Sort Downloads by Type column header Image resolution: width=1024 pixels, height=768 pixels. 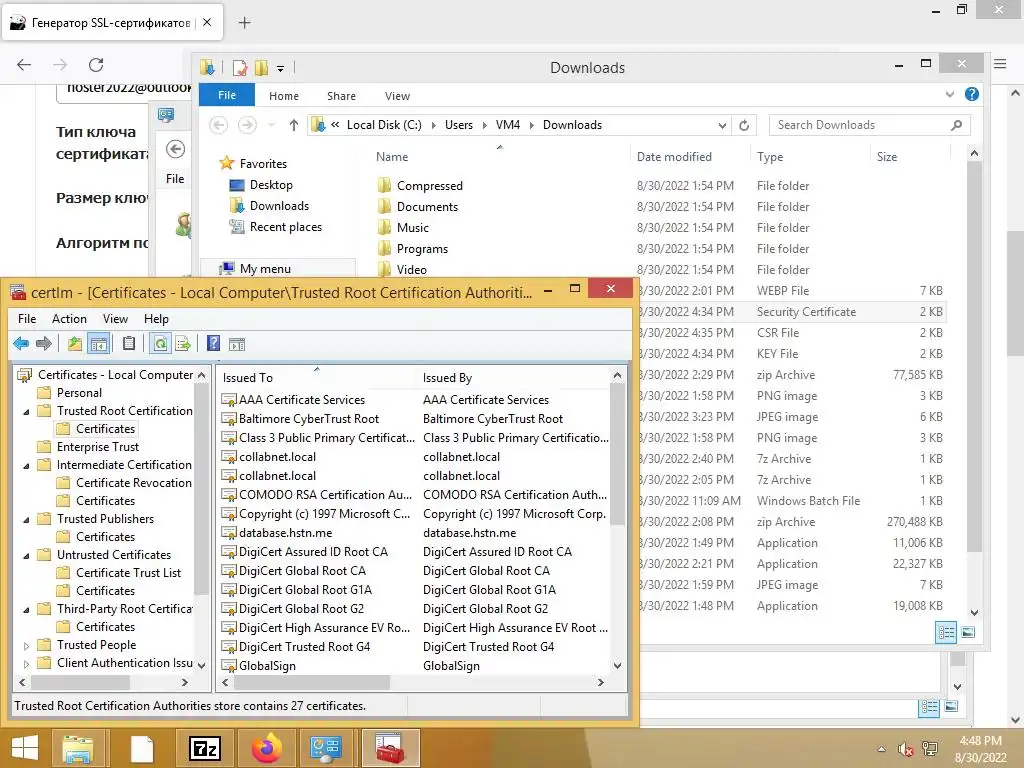point(770,157)
